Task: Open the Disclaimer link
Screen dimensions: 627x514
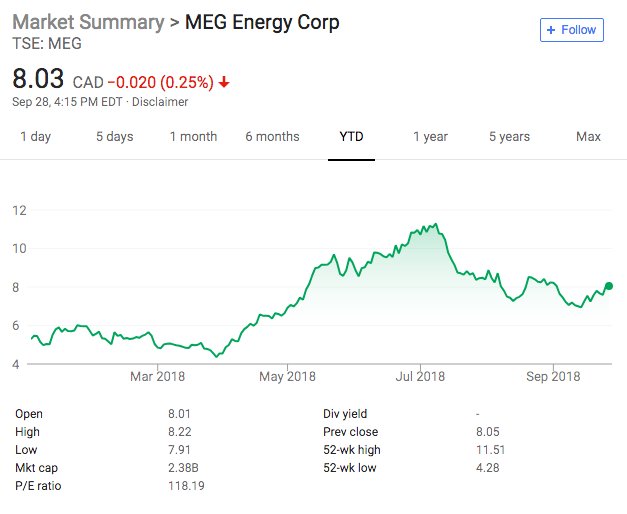Action: click(x=161, y=101)
